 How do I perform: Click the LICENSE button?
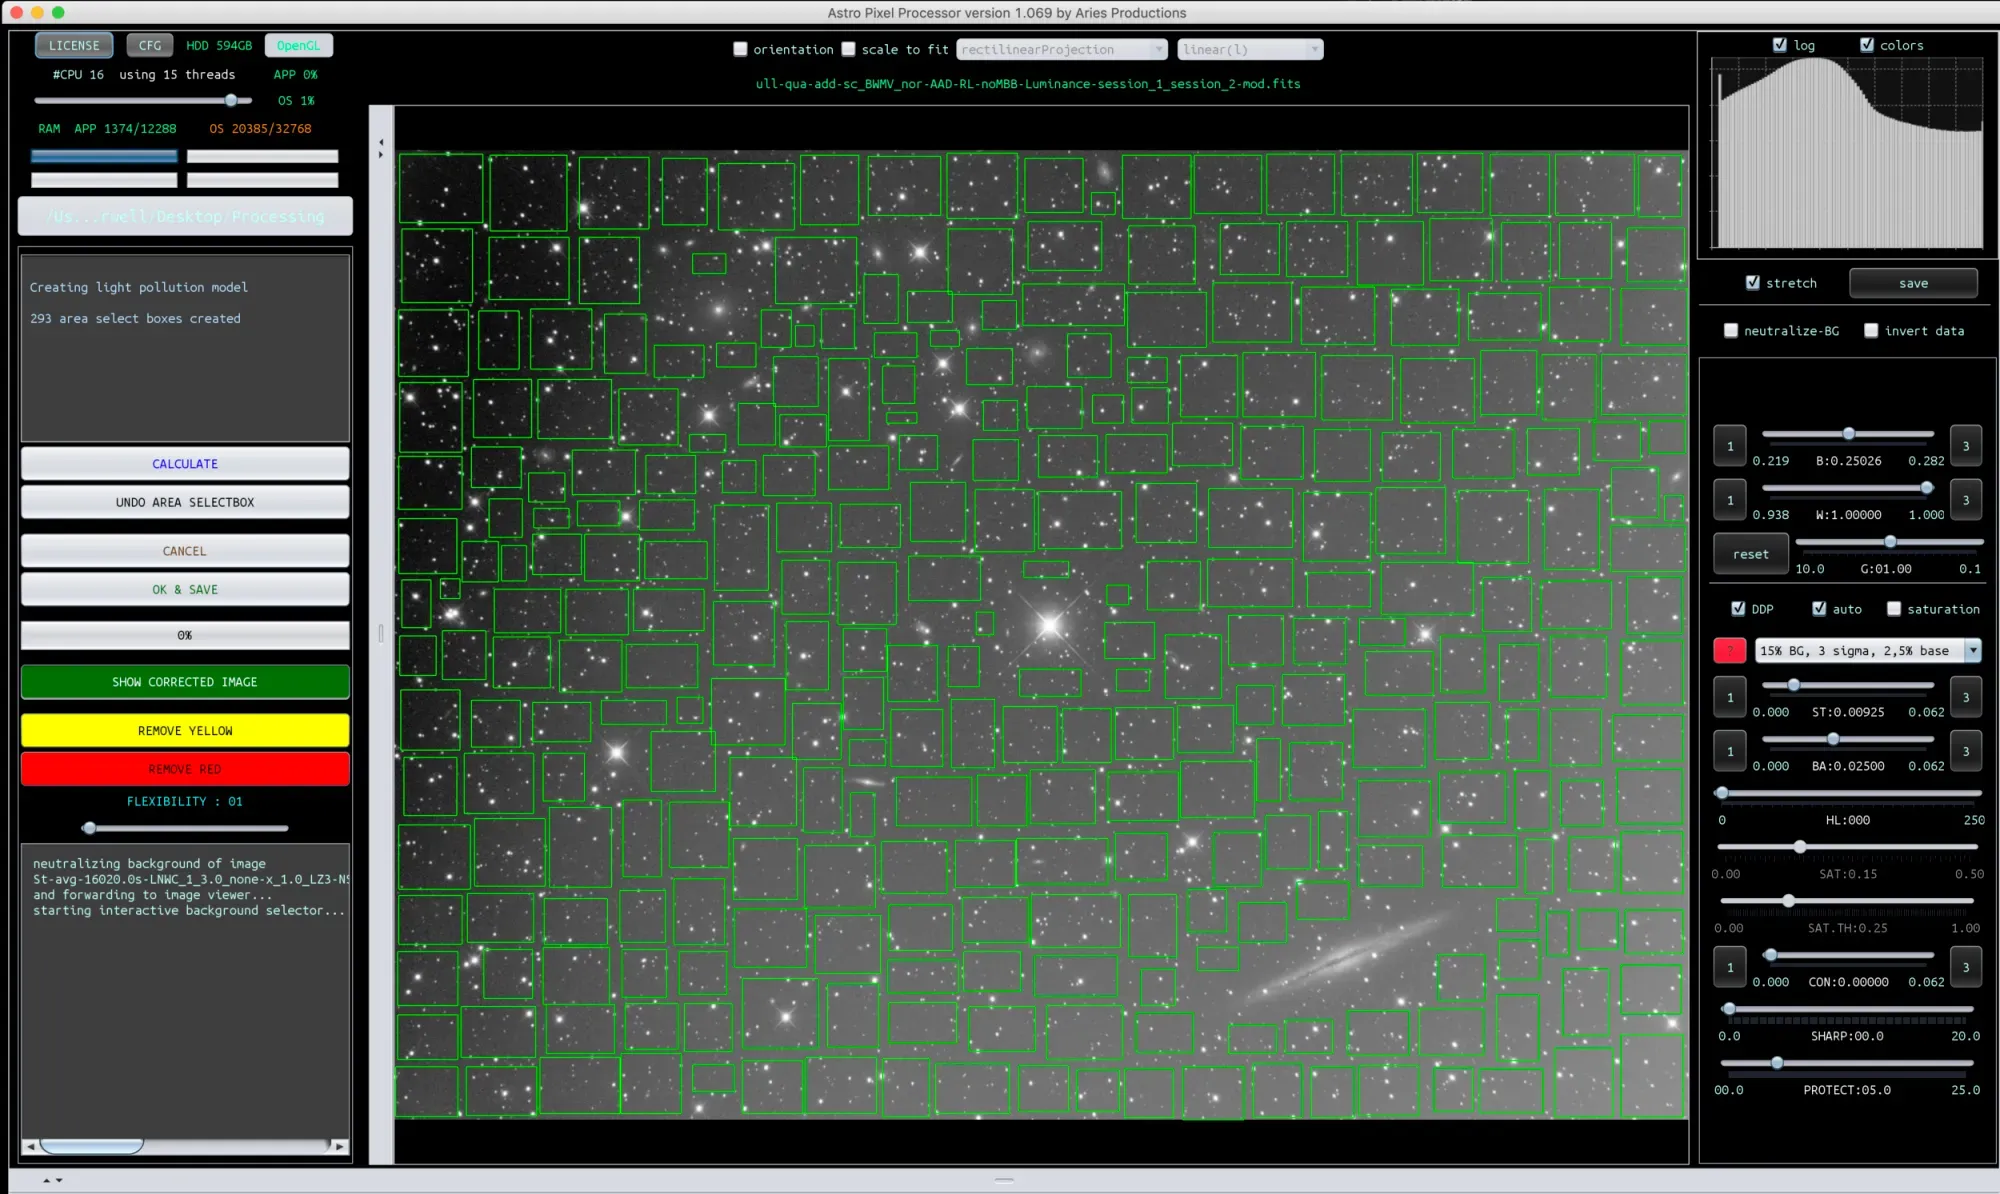click(x=74, y=46)
